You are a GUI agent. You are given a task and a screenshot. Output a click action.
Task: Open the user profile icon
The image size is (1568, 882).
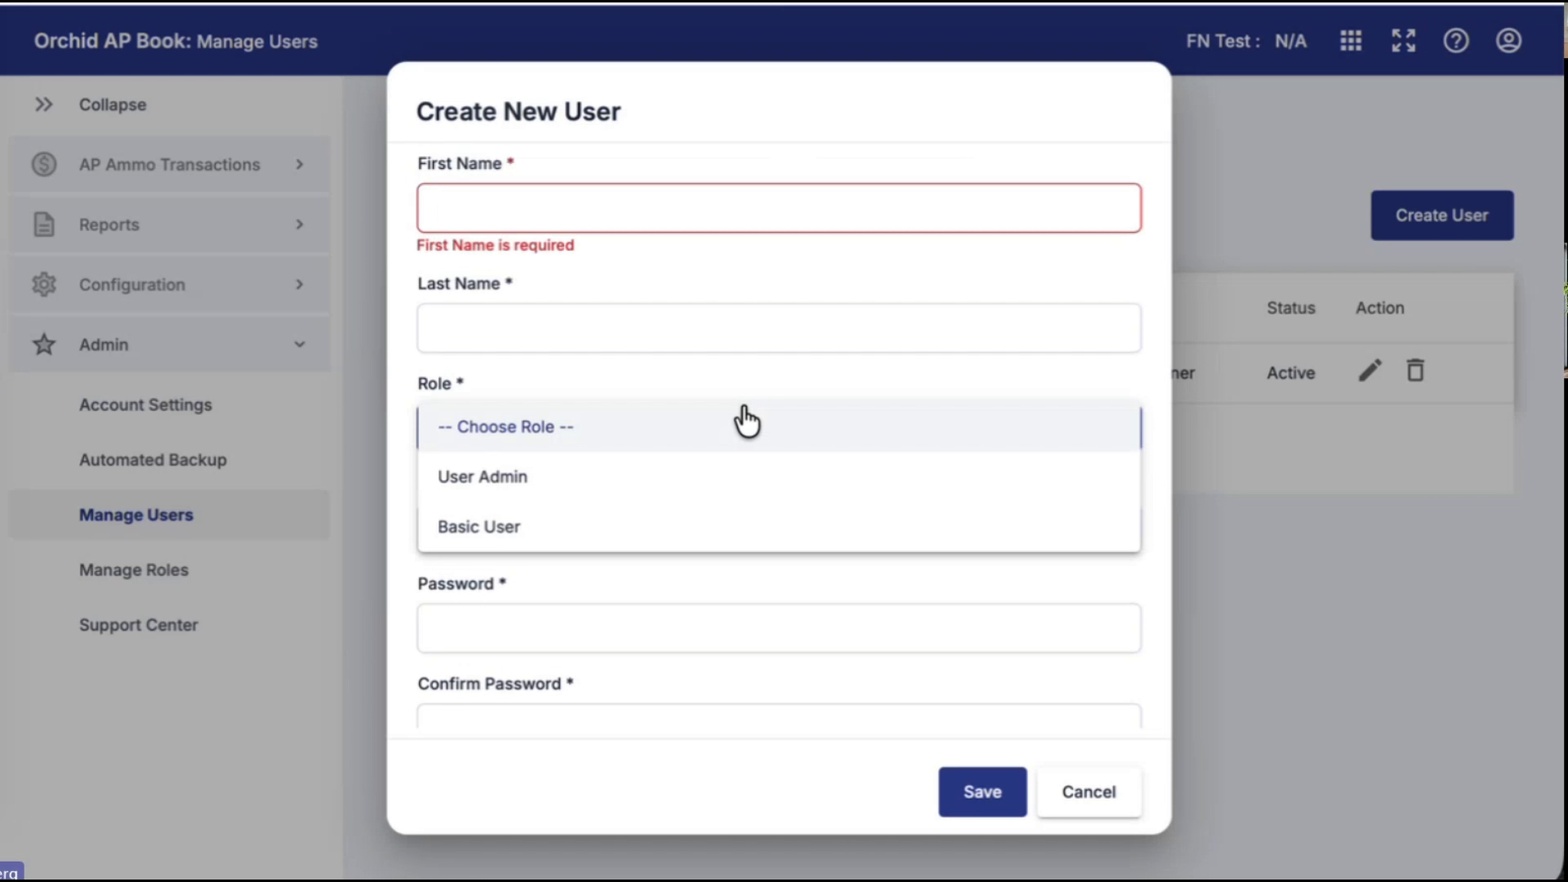click(1509, 40)
